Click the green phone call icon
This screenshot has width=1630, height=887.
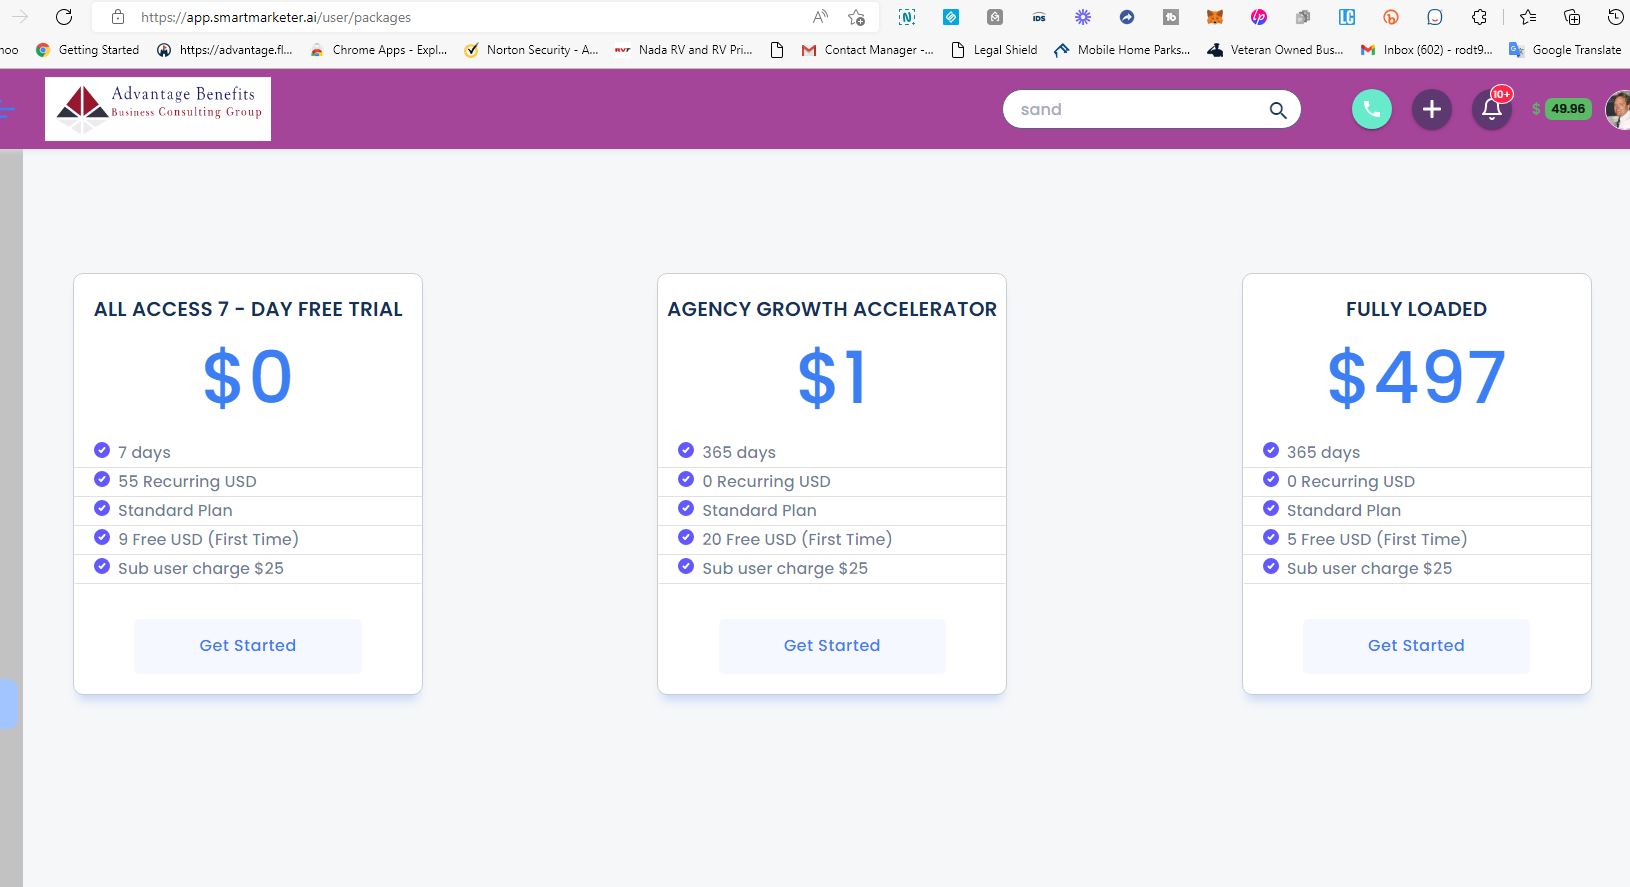pos(1371,109)
